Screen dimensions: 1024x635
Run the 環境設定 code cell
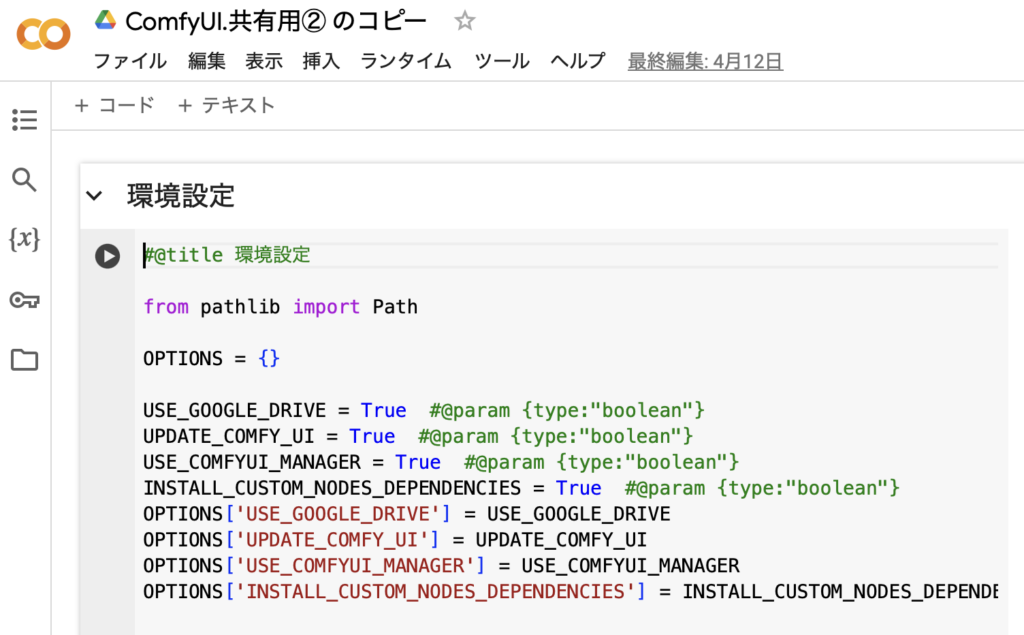click(x=107, y=256)
